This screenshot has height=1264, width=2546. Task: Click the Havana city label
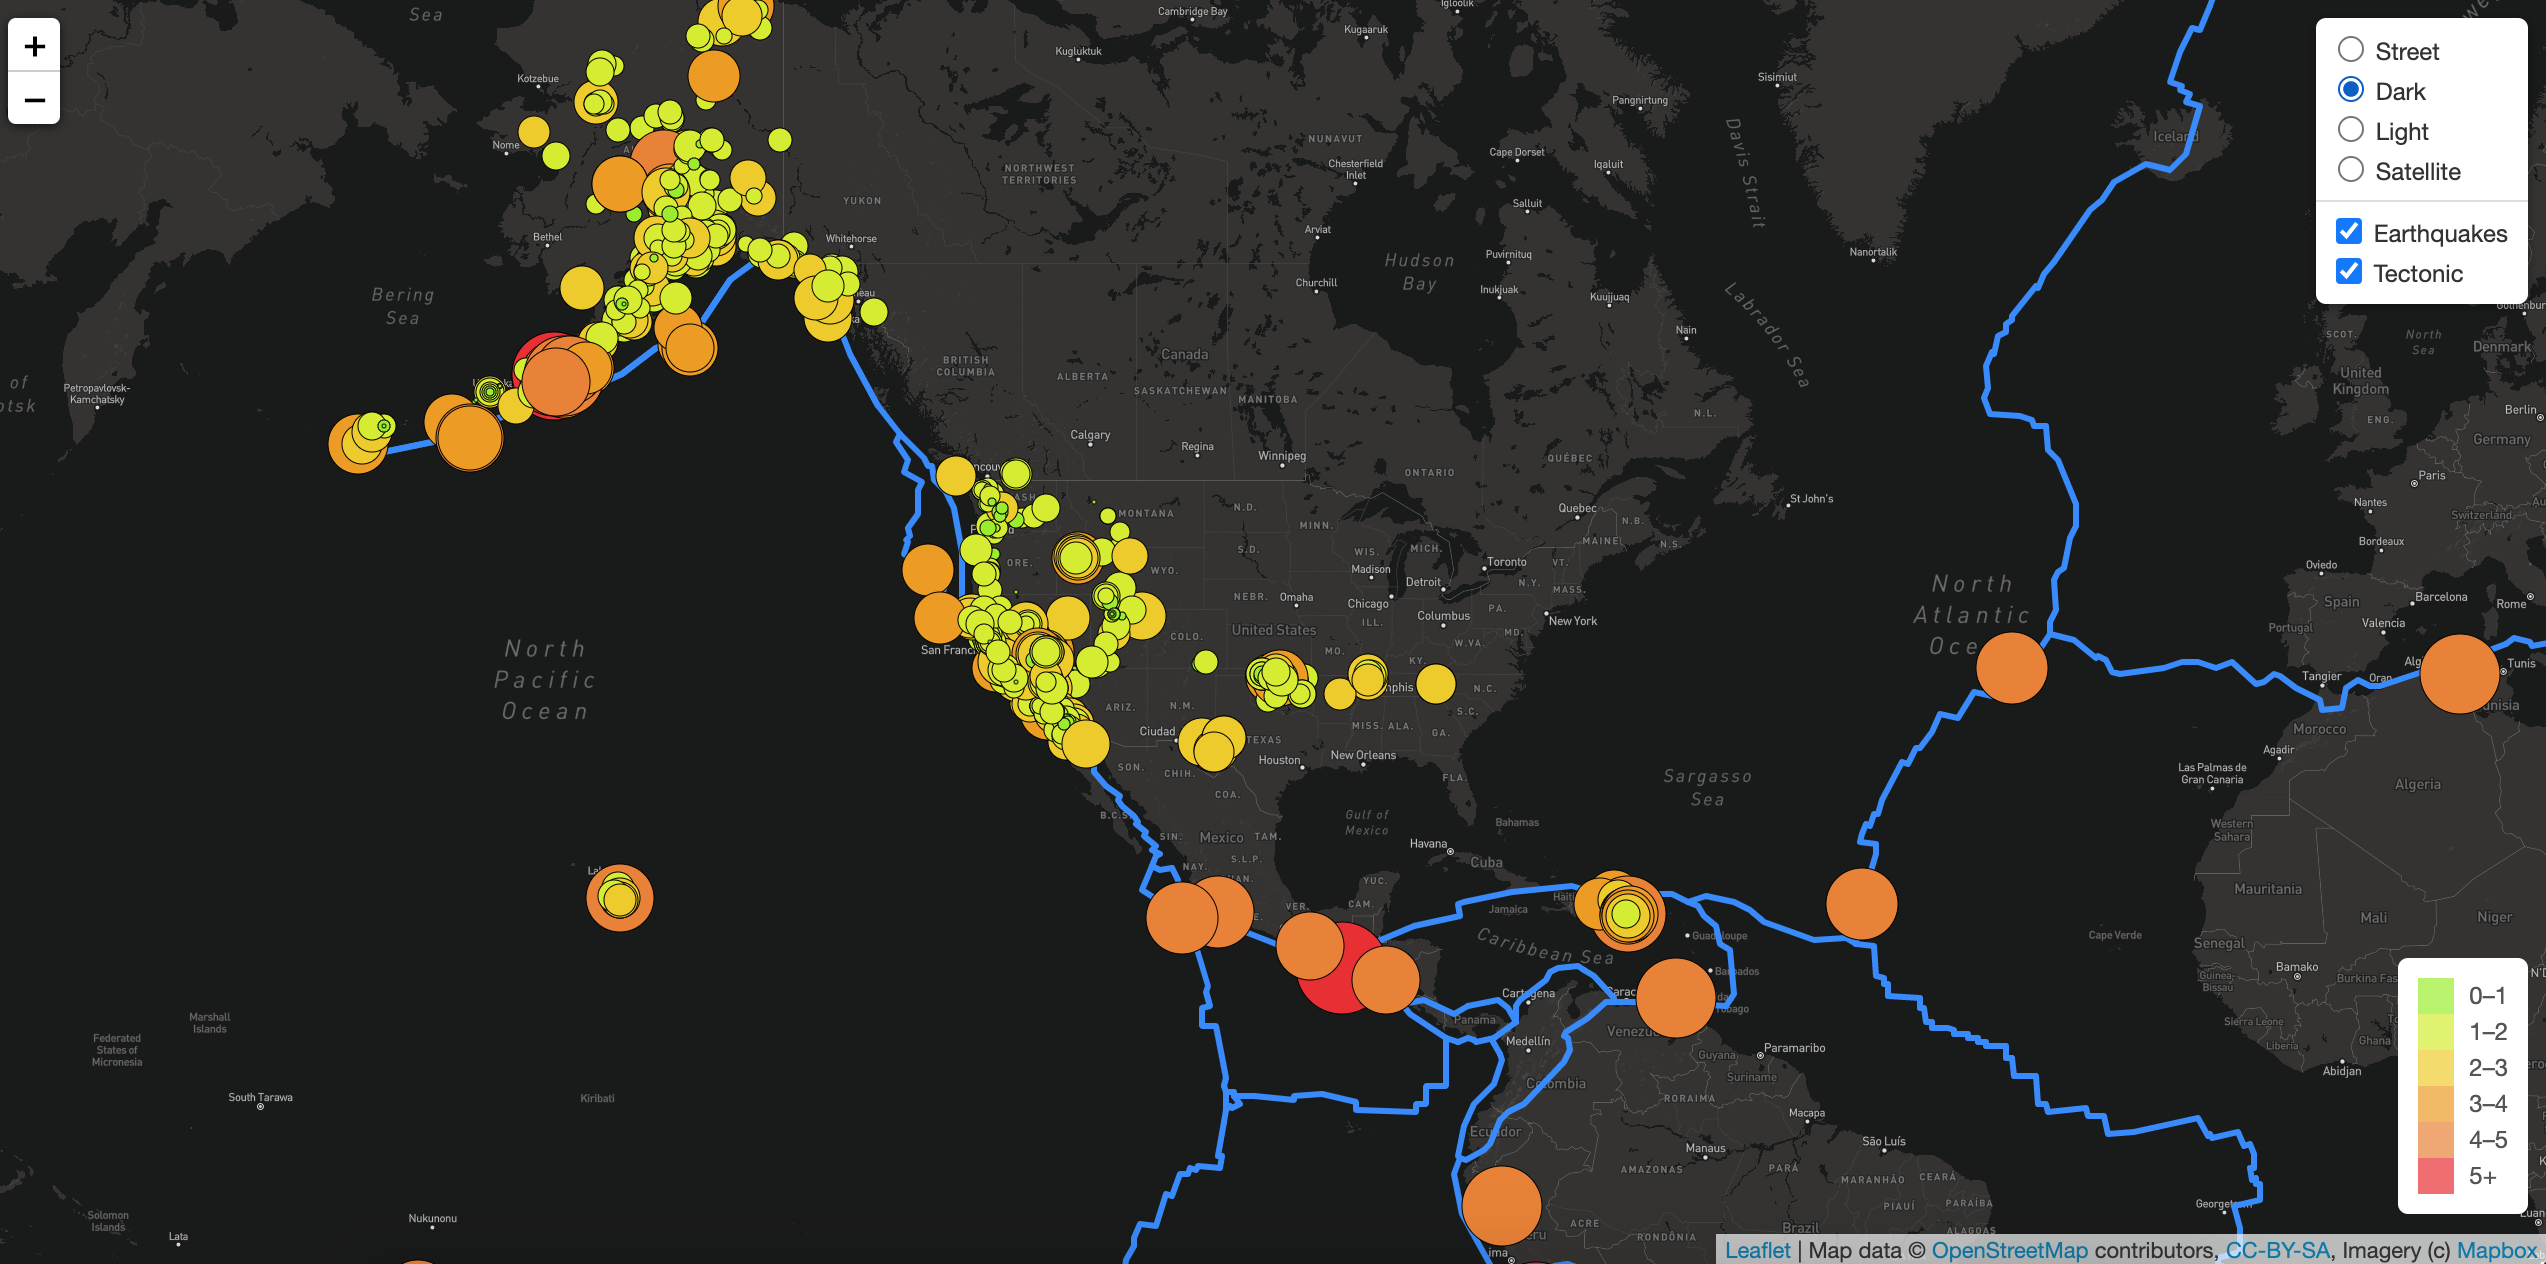[1428, 844]
